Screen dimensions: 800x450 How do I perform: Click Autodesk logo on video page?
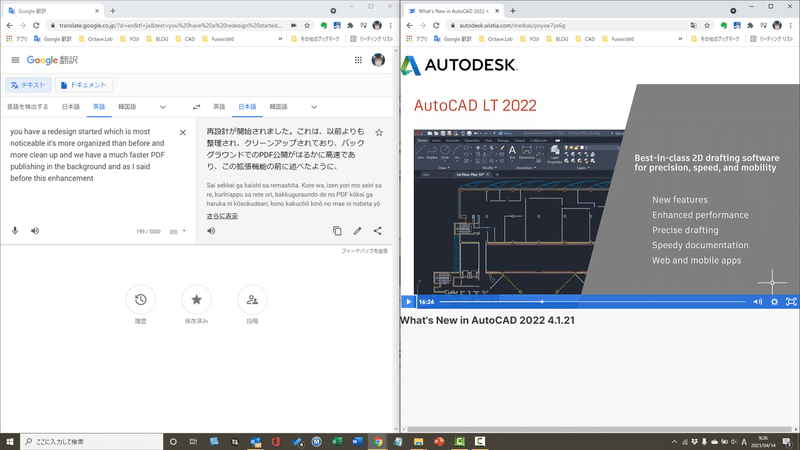459,65
